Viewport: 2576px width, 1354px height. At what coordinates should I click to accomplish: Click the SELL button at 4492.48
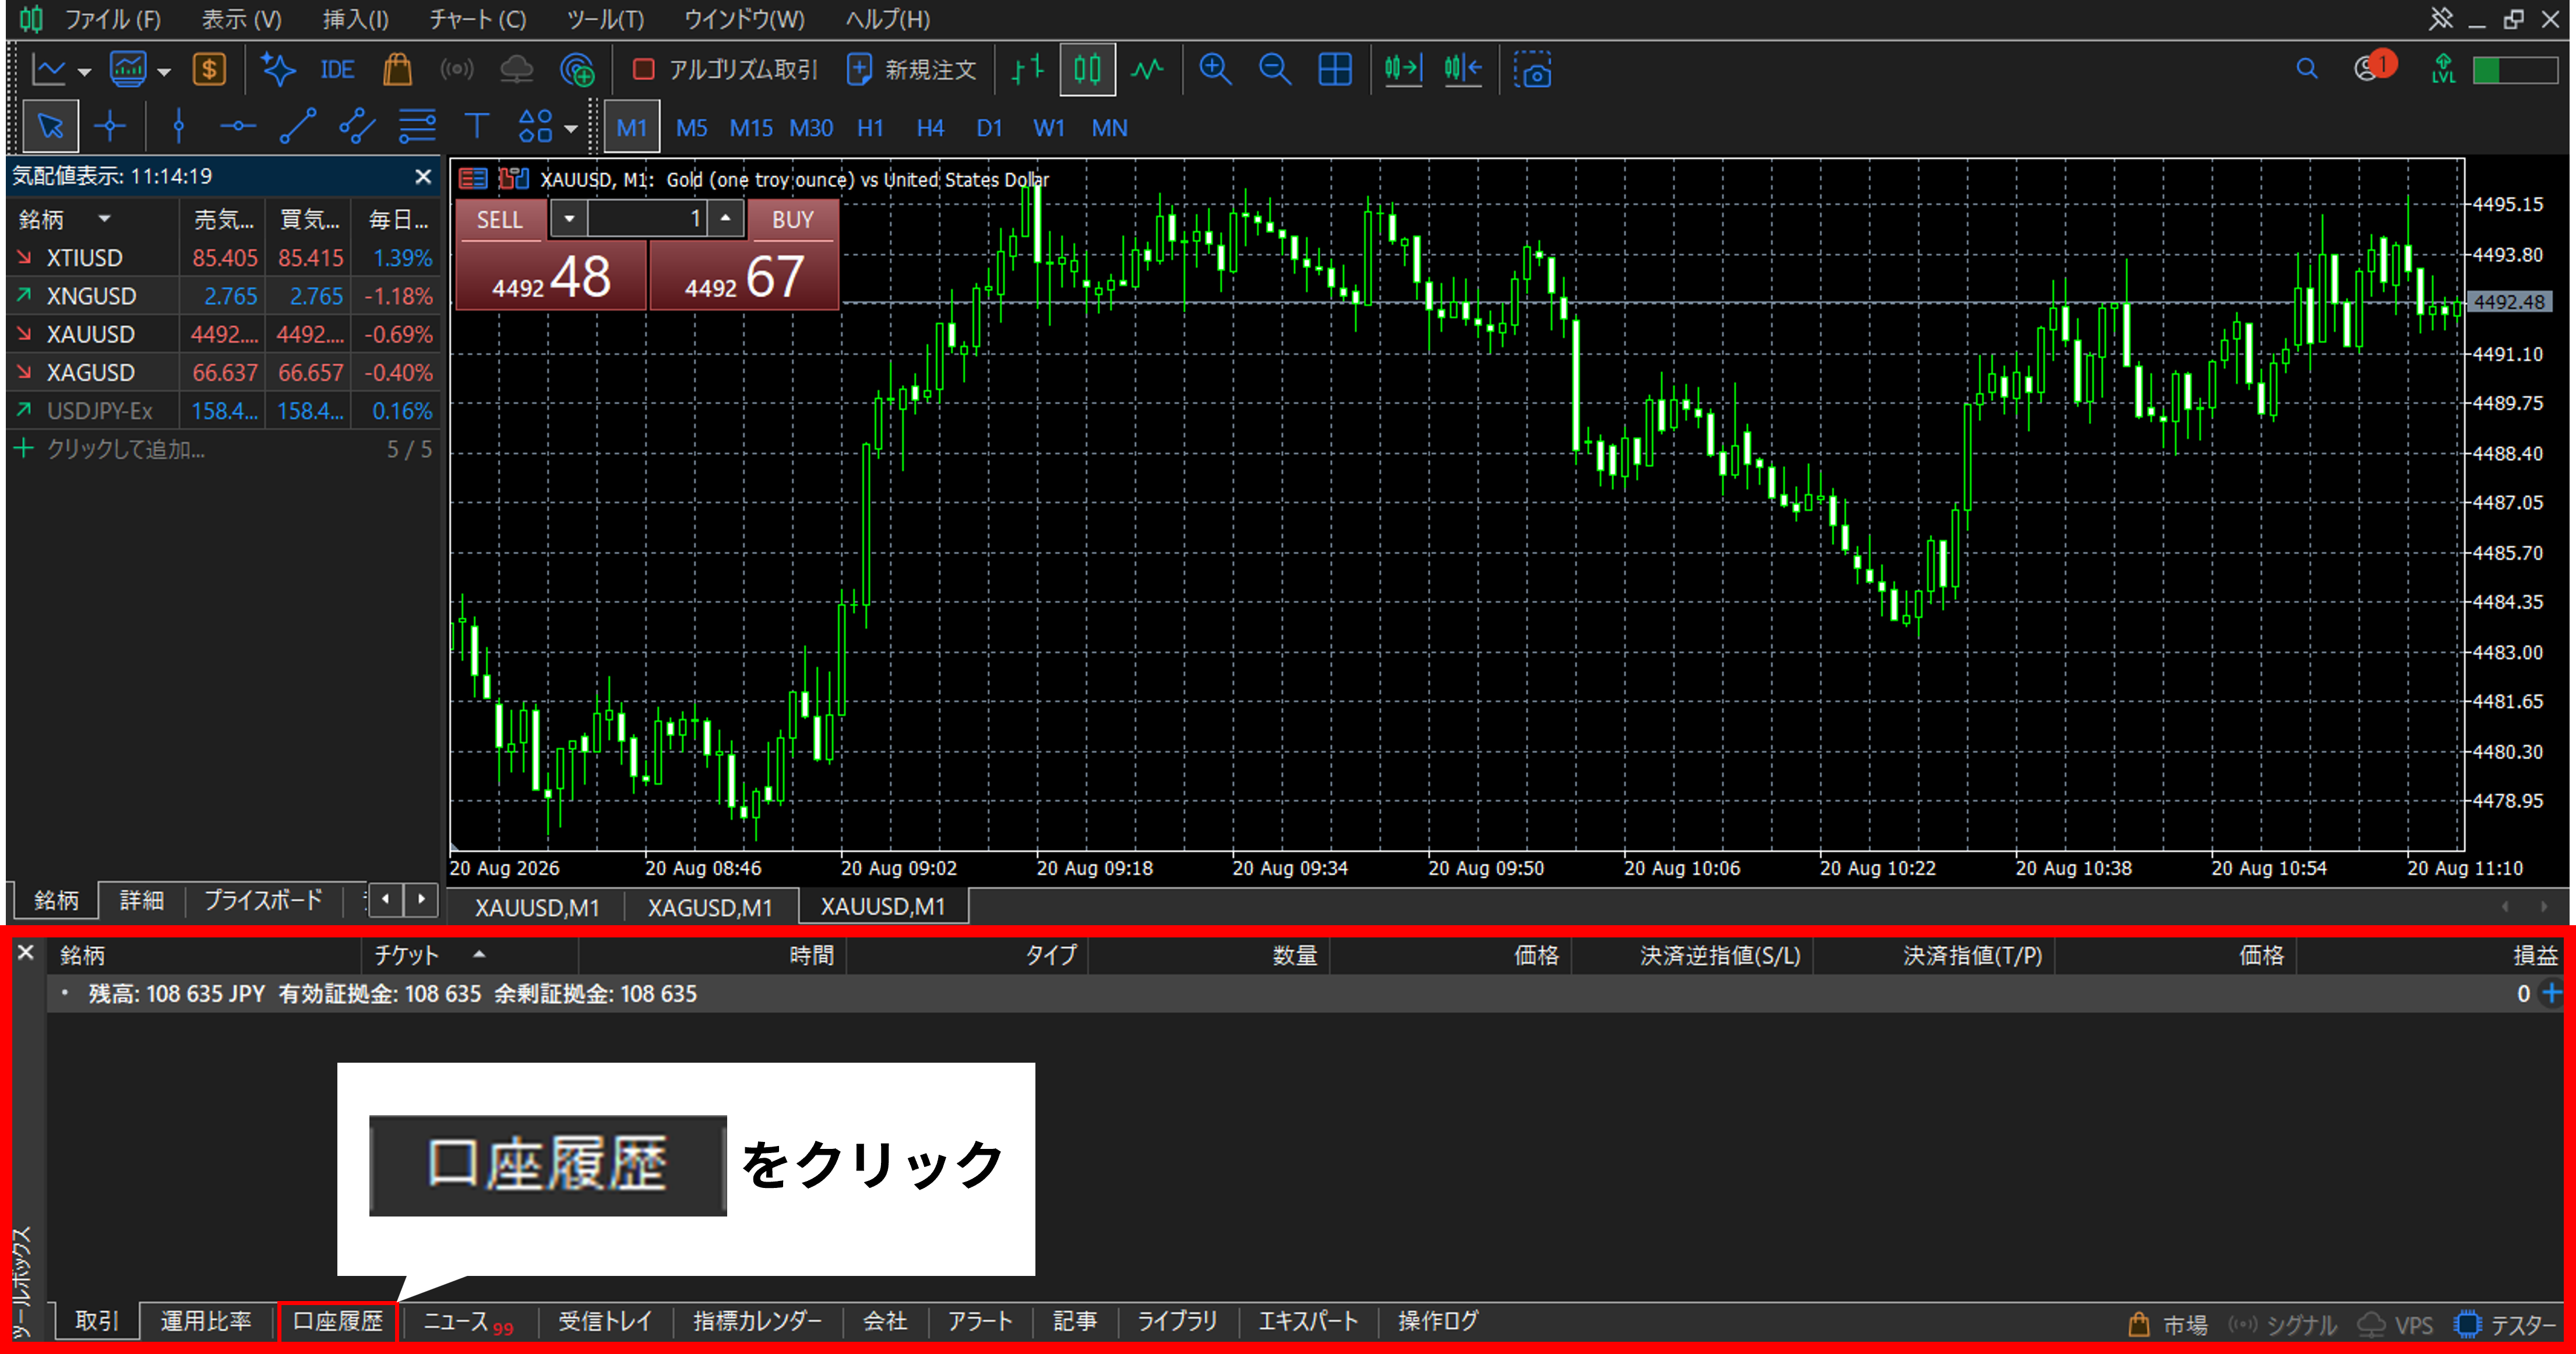pyautogui.click(x=550, y=277)
